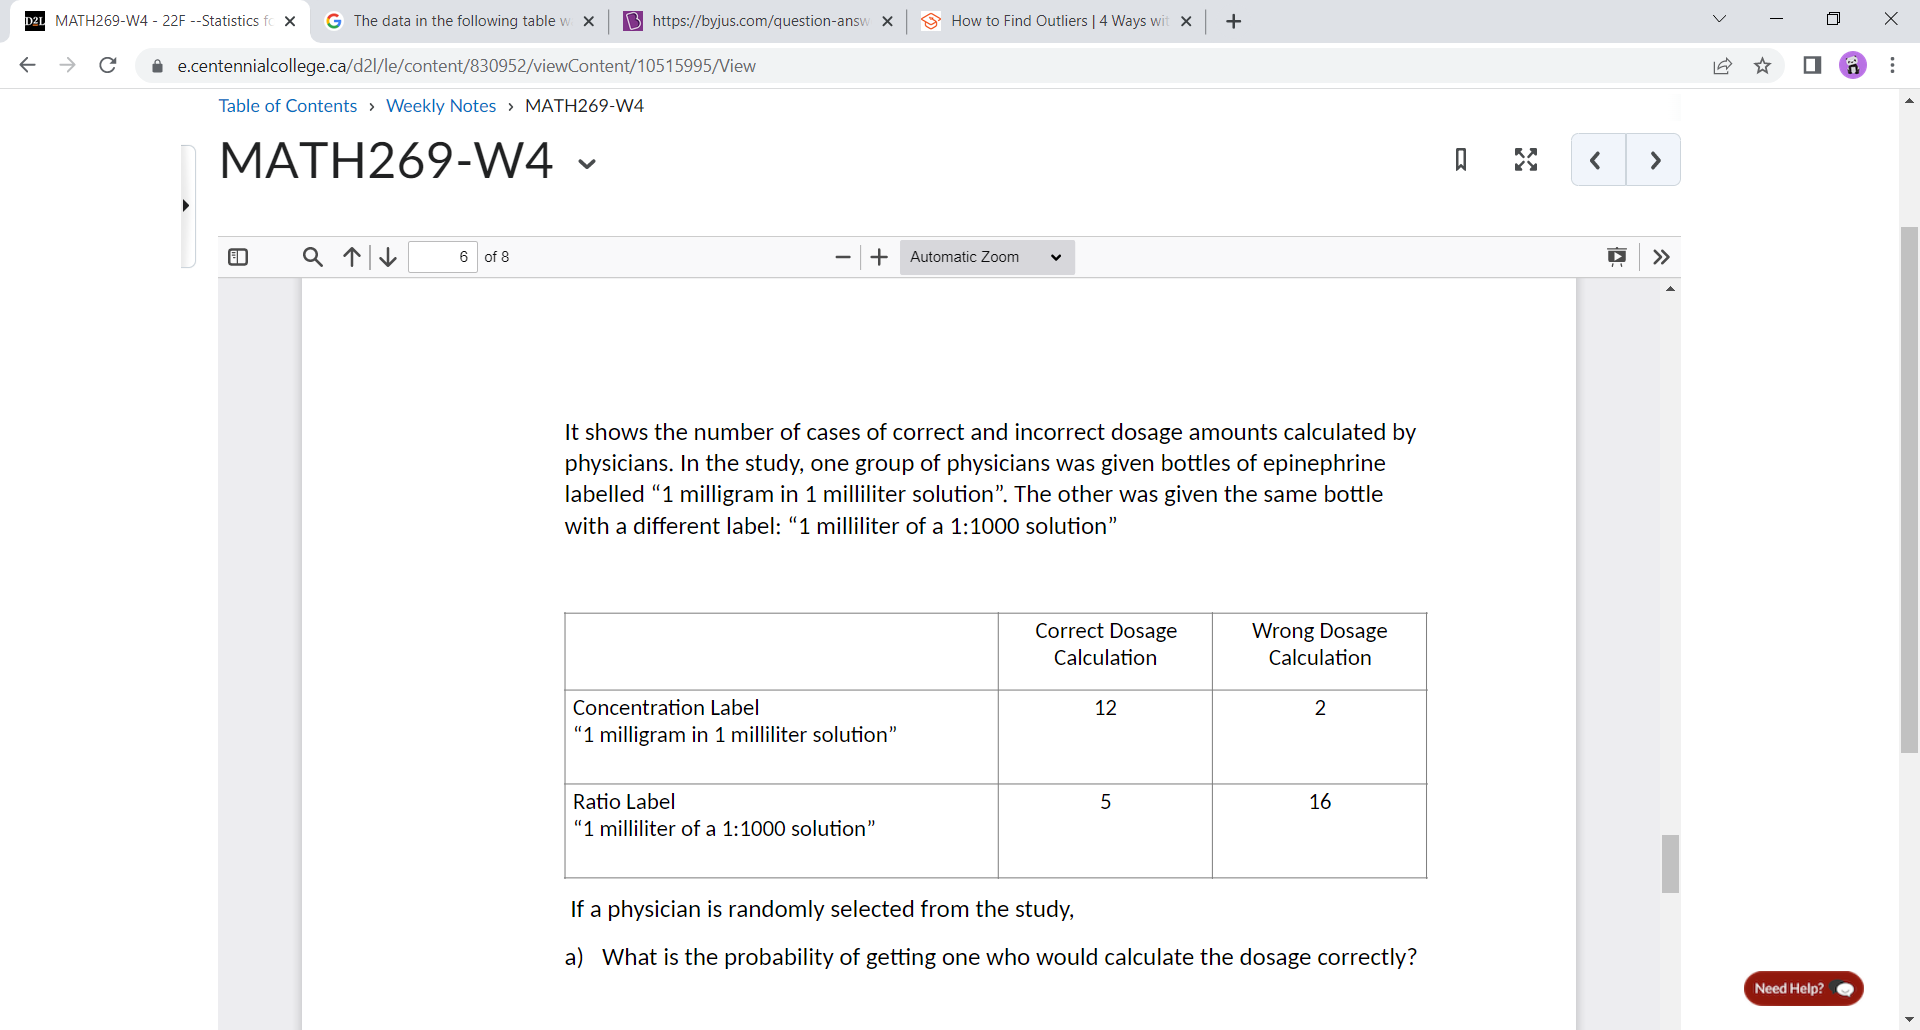Zoom into the PDF document

pyautogui.click(x=879, y=257)
